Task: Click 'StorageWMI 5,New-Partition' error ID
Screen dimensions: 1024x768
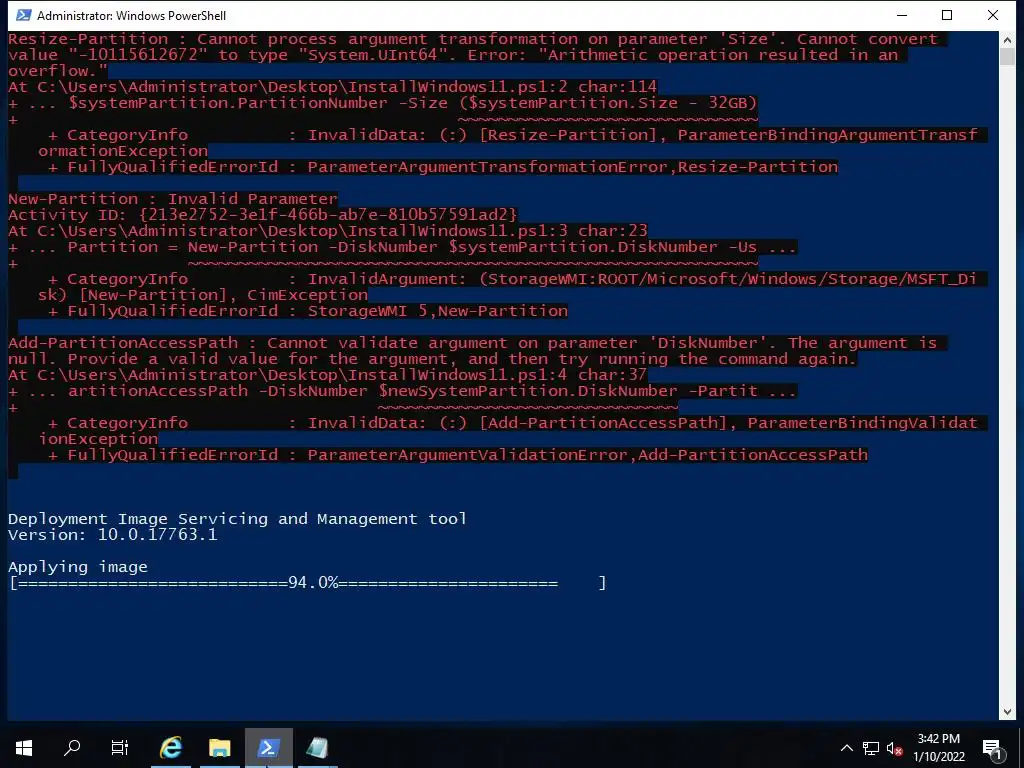Action: click(x=438, y=311)
